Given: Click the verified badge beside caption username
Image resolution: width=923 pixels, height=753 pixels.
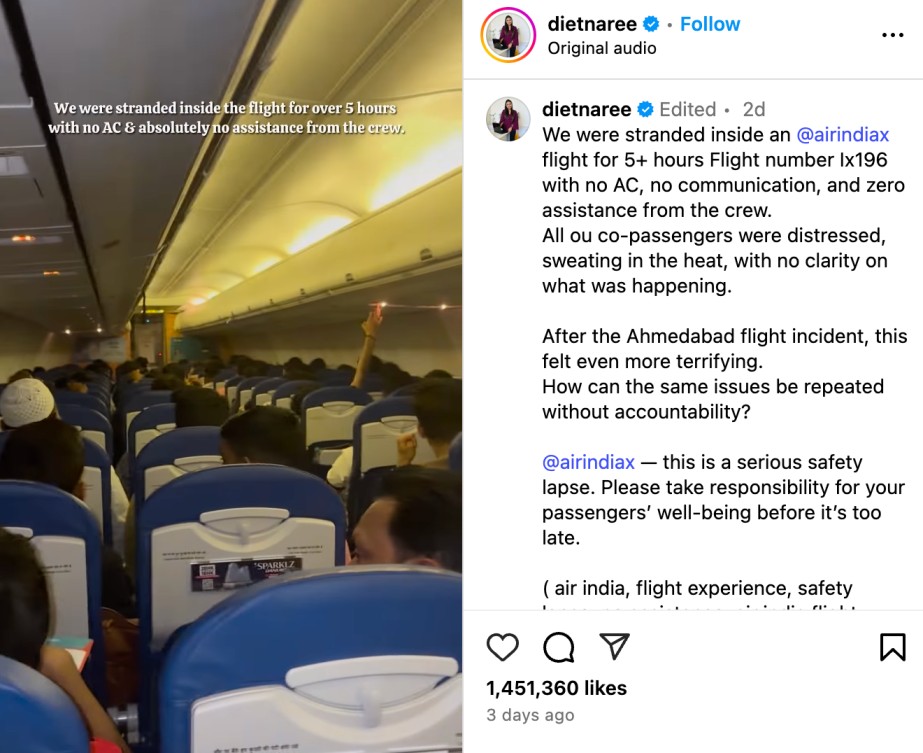Looking at the screenshot, I should click(x=646, y=110).
